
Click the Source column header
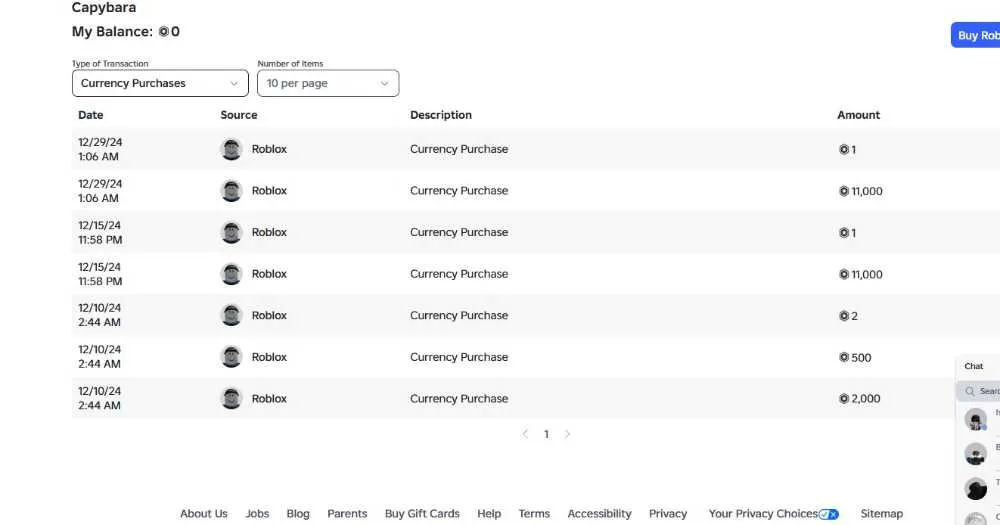[239, 115]
